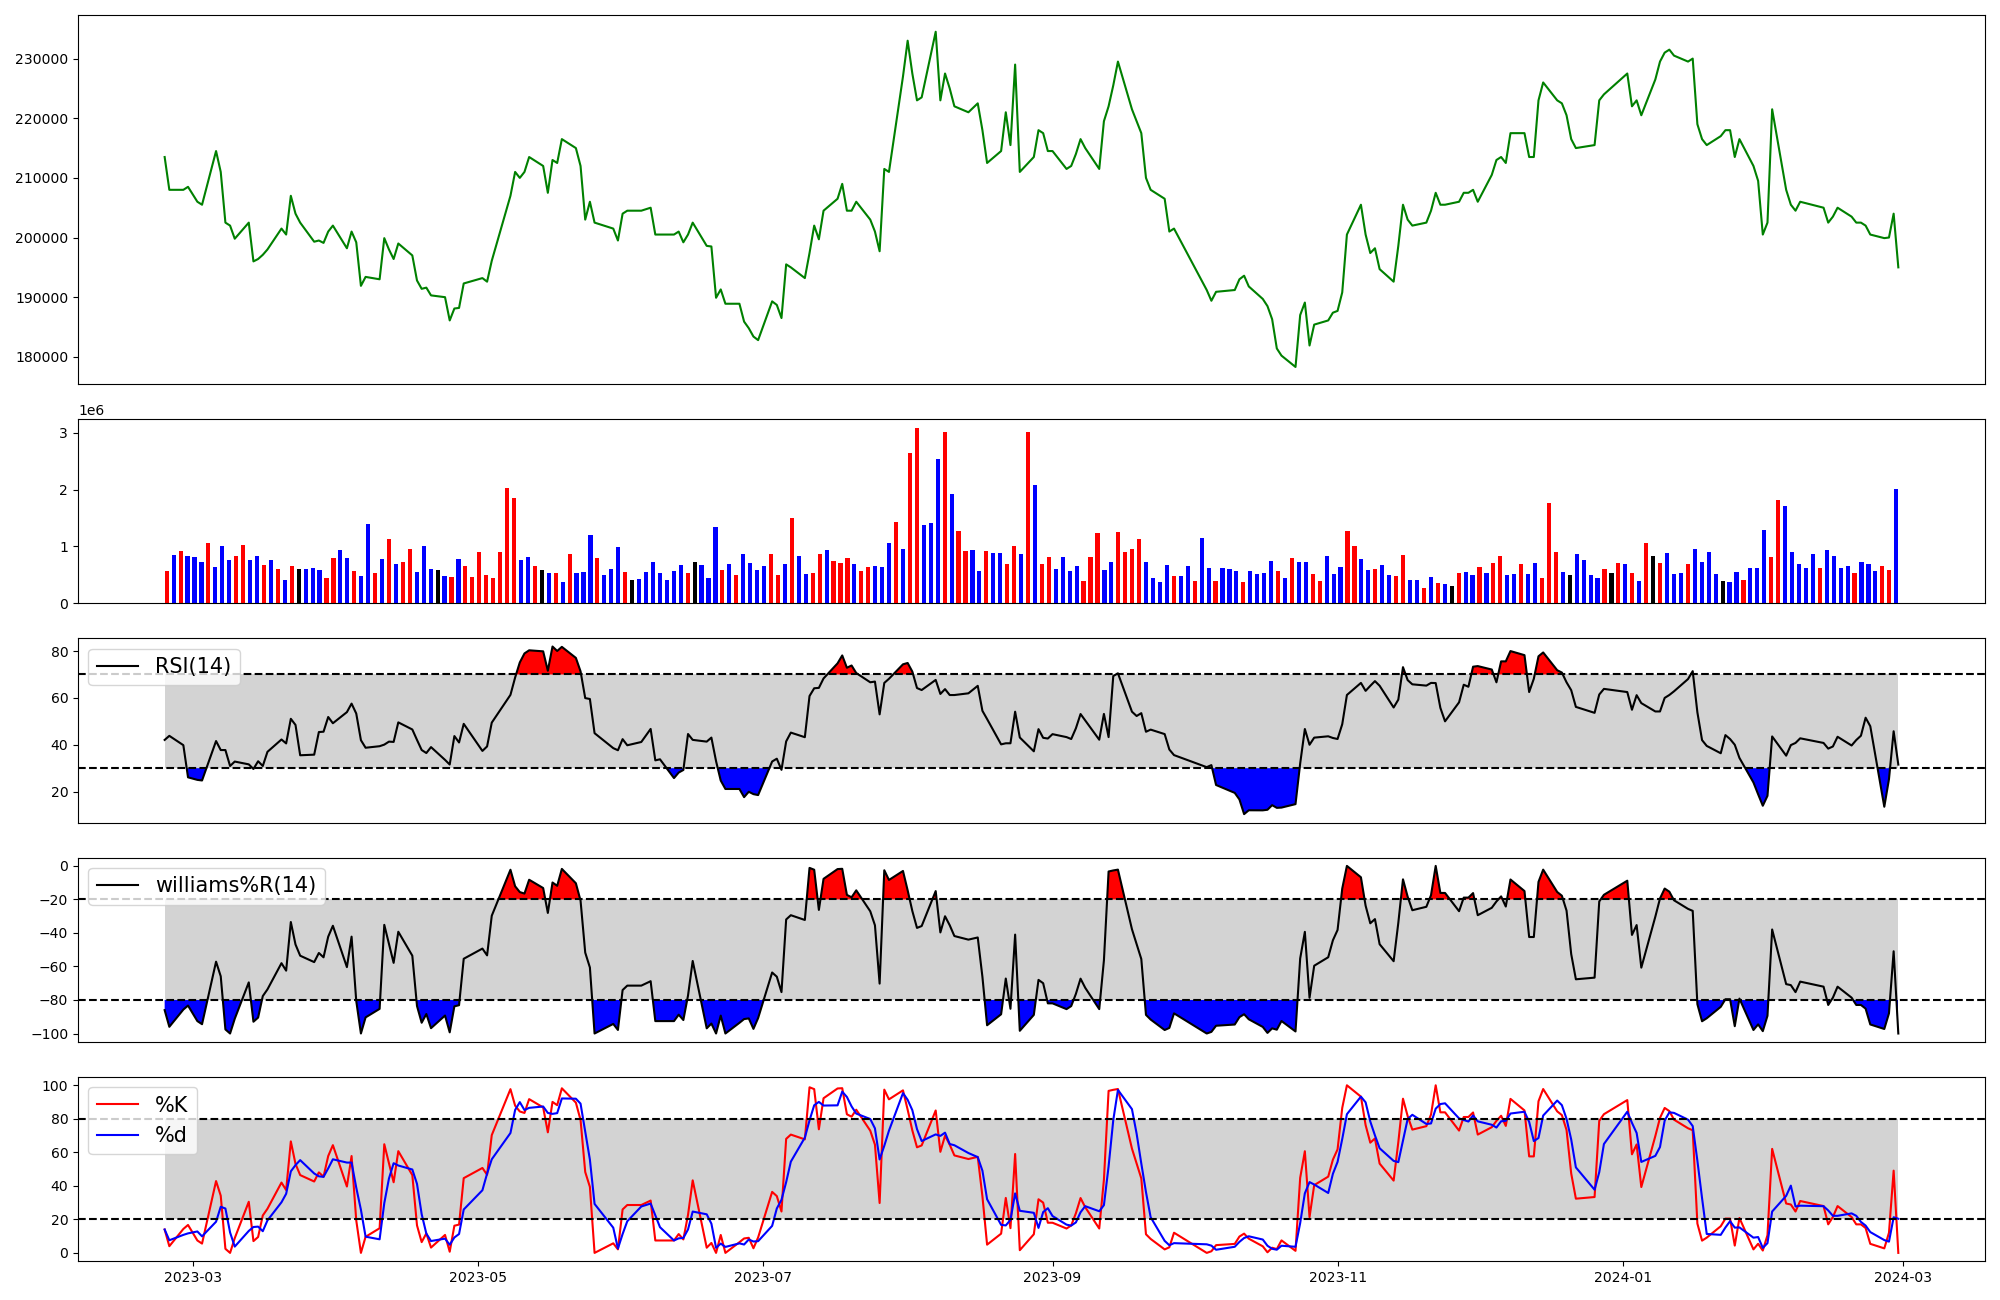The image size is (2000, 1300).
Task: Select the 2024-01 date tick label
Action: pos(1622,1277)
